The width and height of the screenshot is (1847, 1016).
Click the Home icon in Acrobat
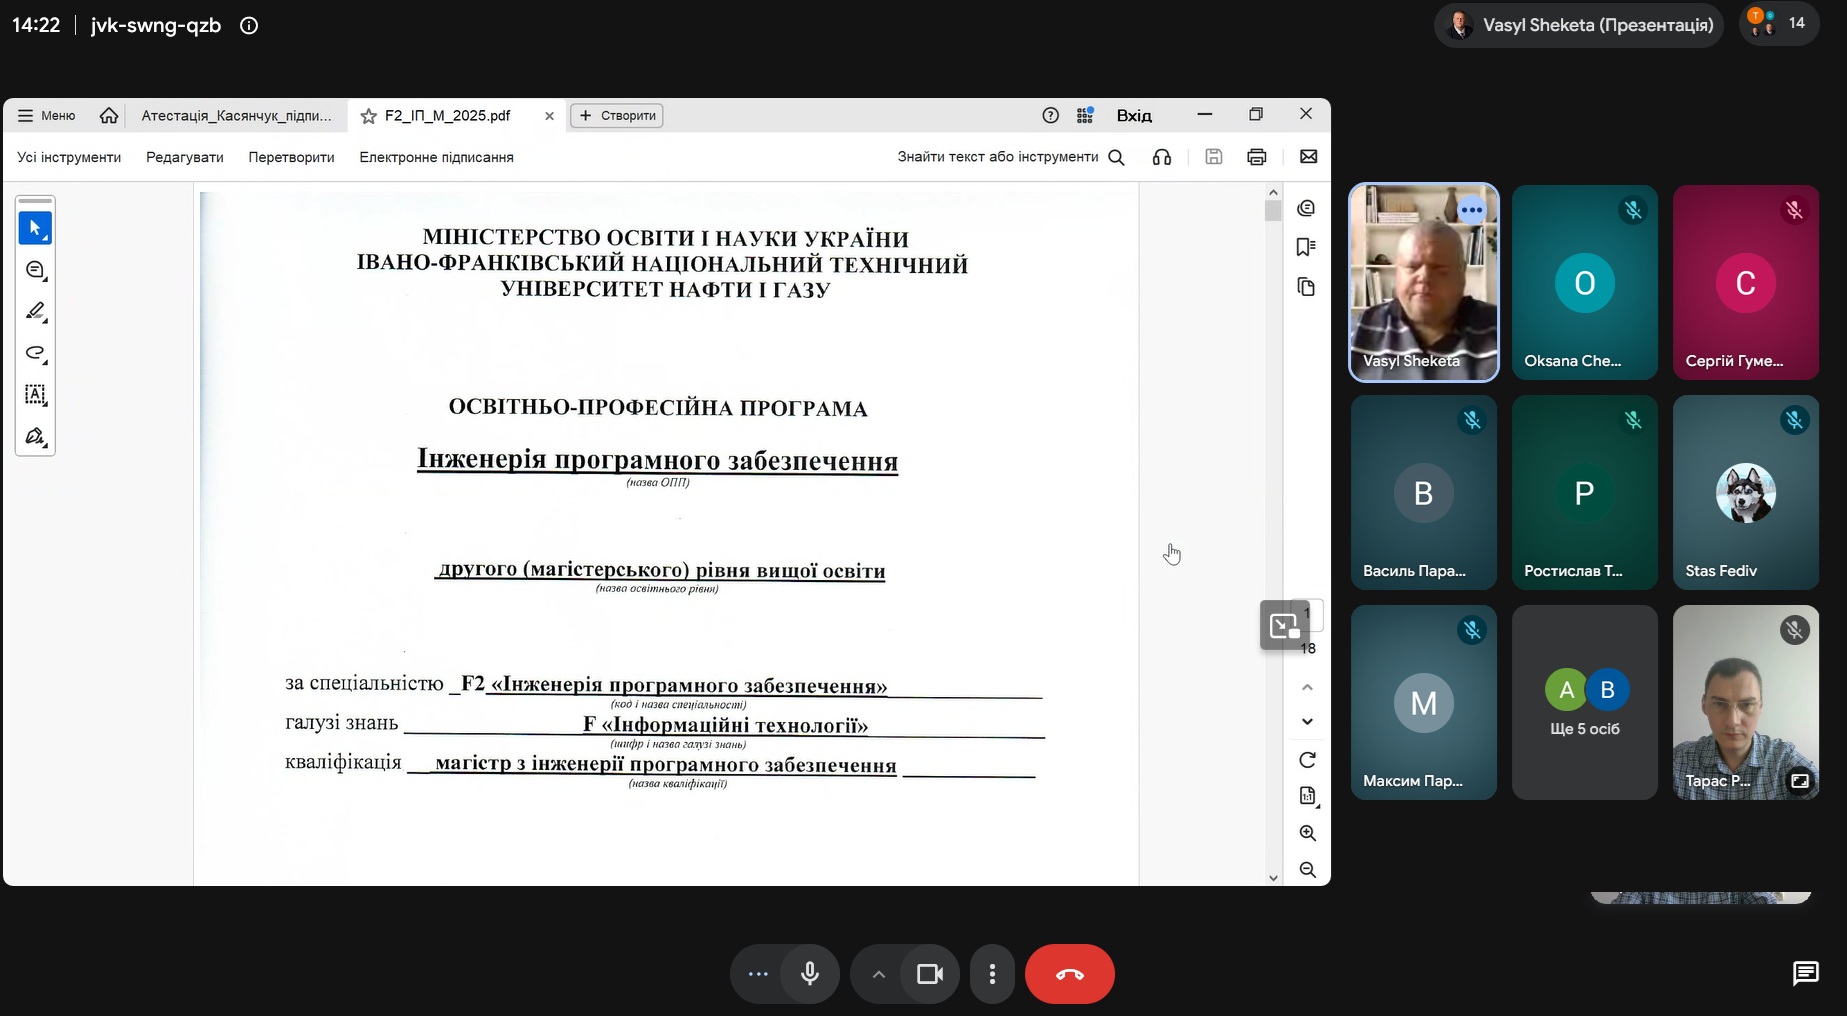[109, 116]
